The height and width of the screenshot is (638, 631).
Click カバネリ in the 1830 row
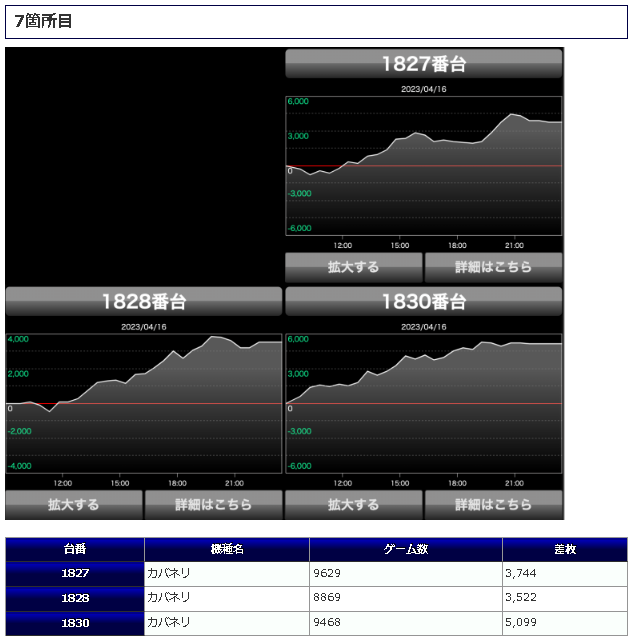point(168,622)
